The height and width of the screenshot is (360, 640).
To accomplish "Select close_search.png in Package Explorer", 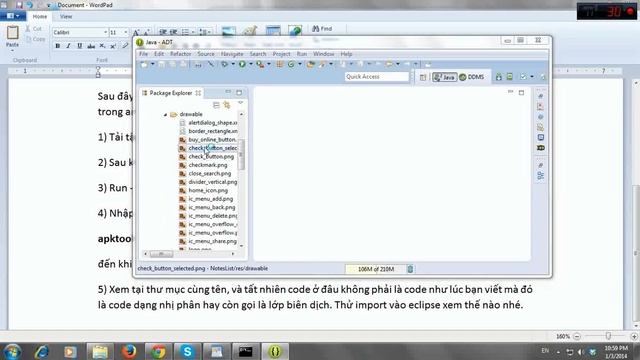I will pos(210,173).
